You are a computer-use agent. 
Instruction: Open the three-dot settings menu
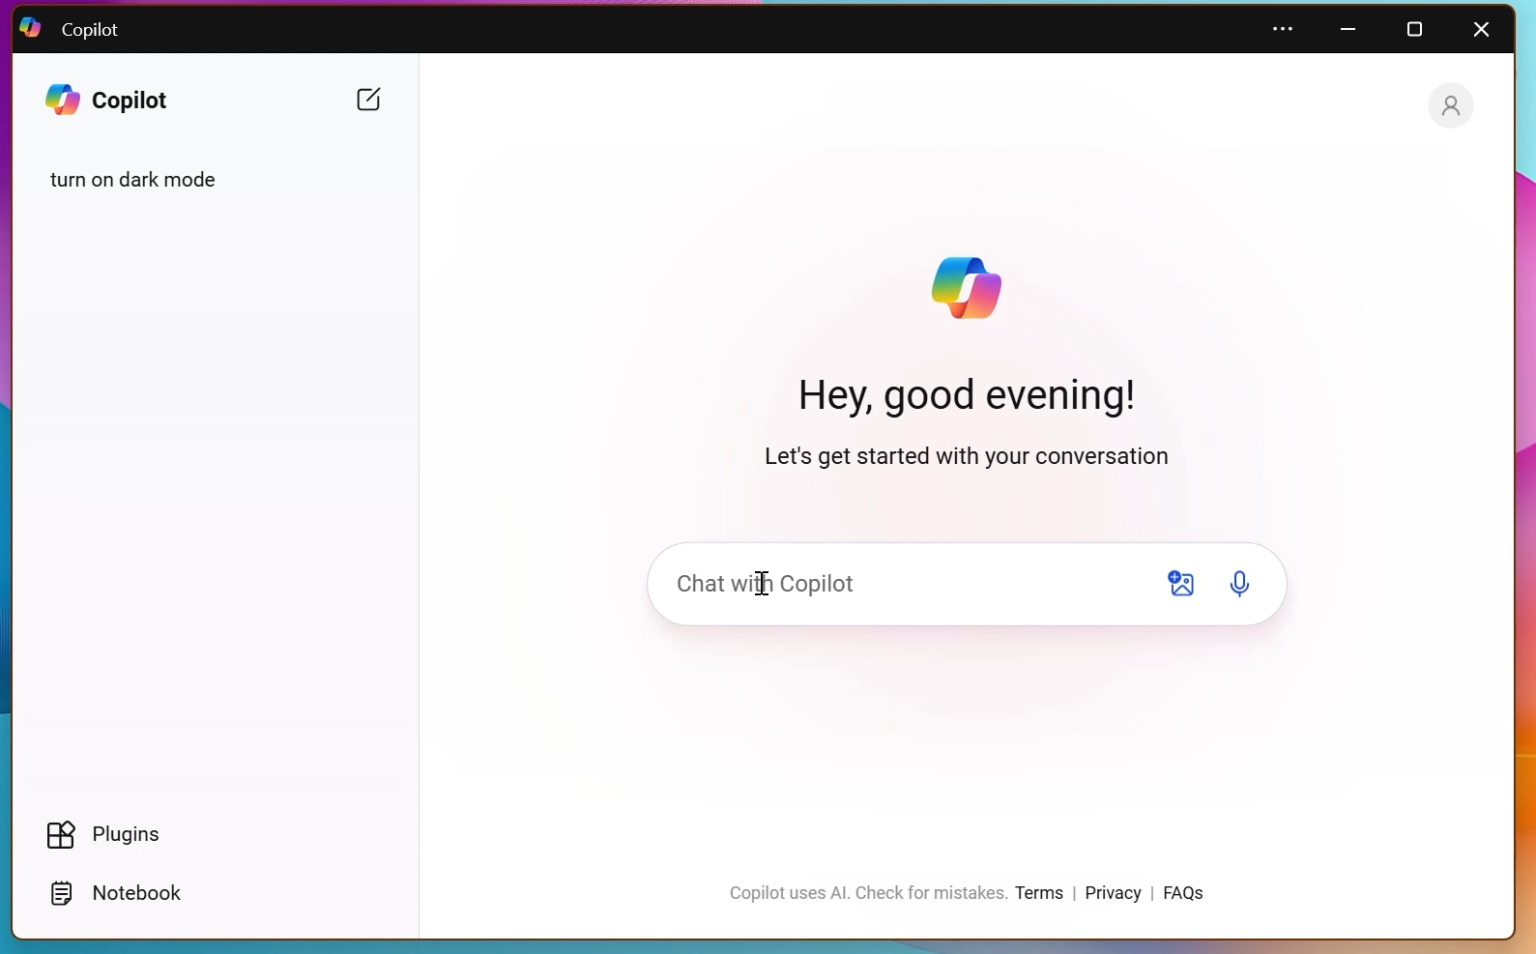pyautogui.click(x=1283, y=29)
